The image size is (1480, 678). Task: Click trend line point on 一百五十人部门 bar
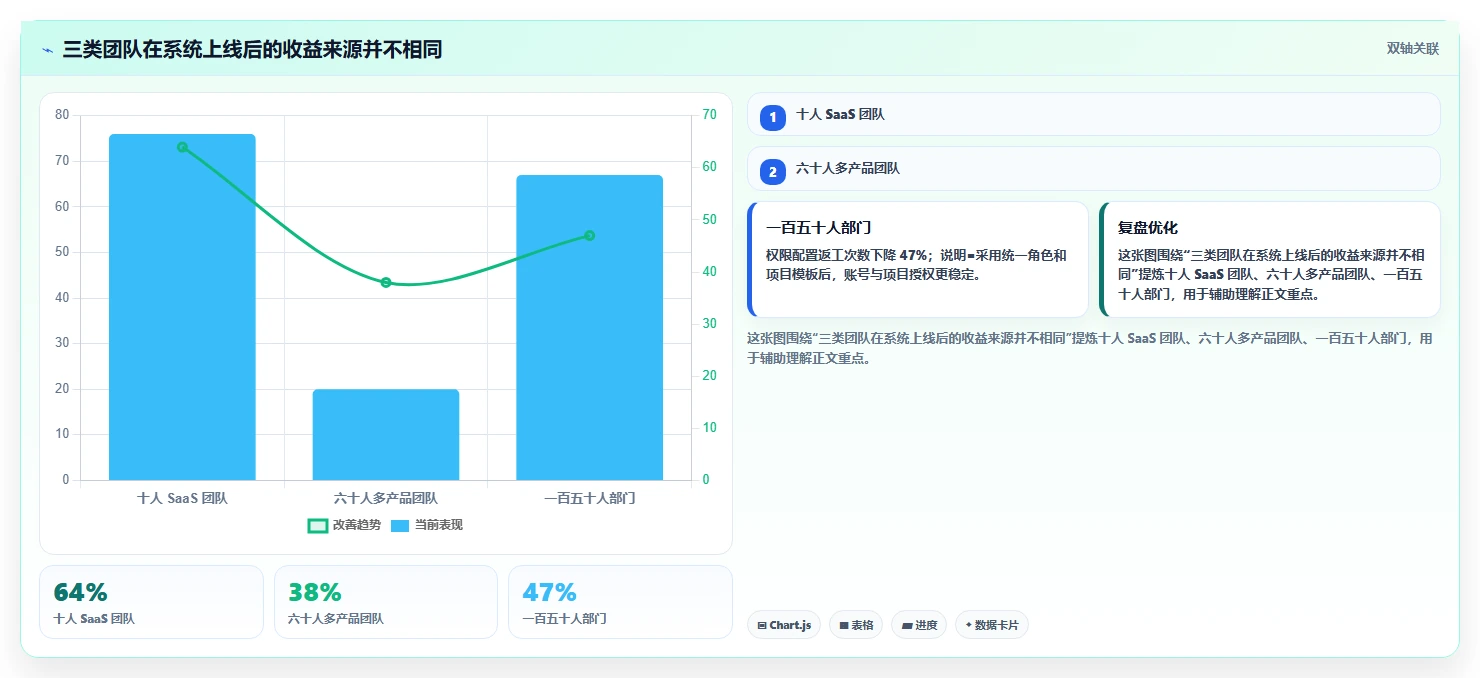(x=589, y=236)
